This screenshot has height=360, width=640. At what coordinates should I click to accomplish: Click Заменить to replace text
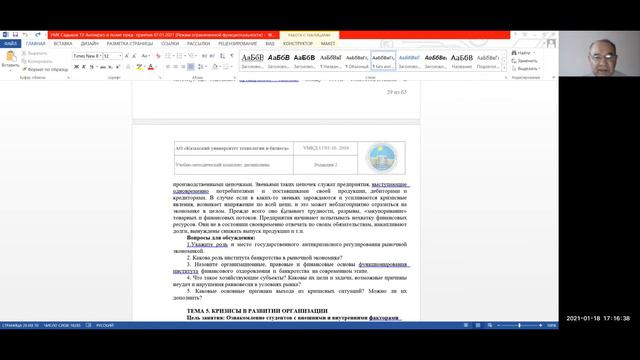tap(525, 61)
